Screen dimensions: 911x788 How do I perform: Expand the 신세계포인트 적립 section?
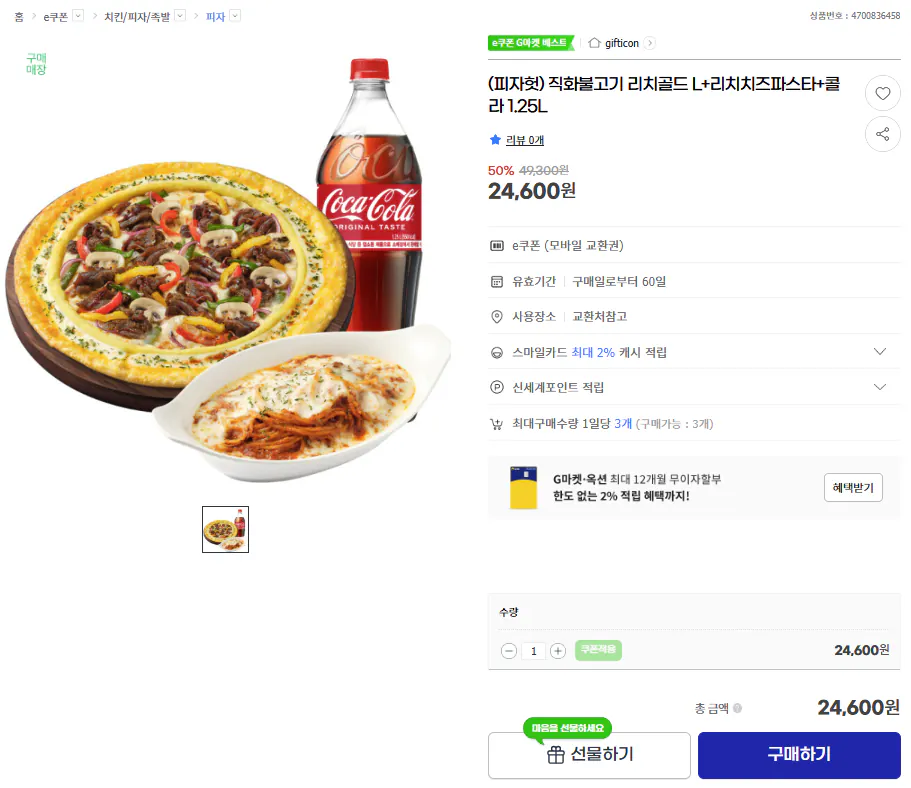pyautogui.click(x=879, y=387)
